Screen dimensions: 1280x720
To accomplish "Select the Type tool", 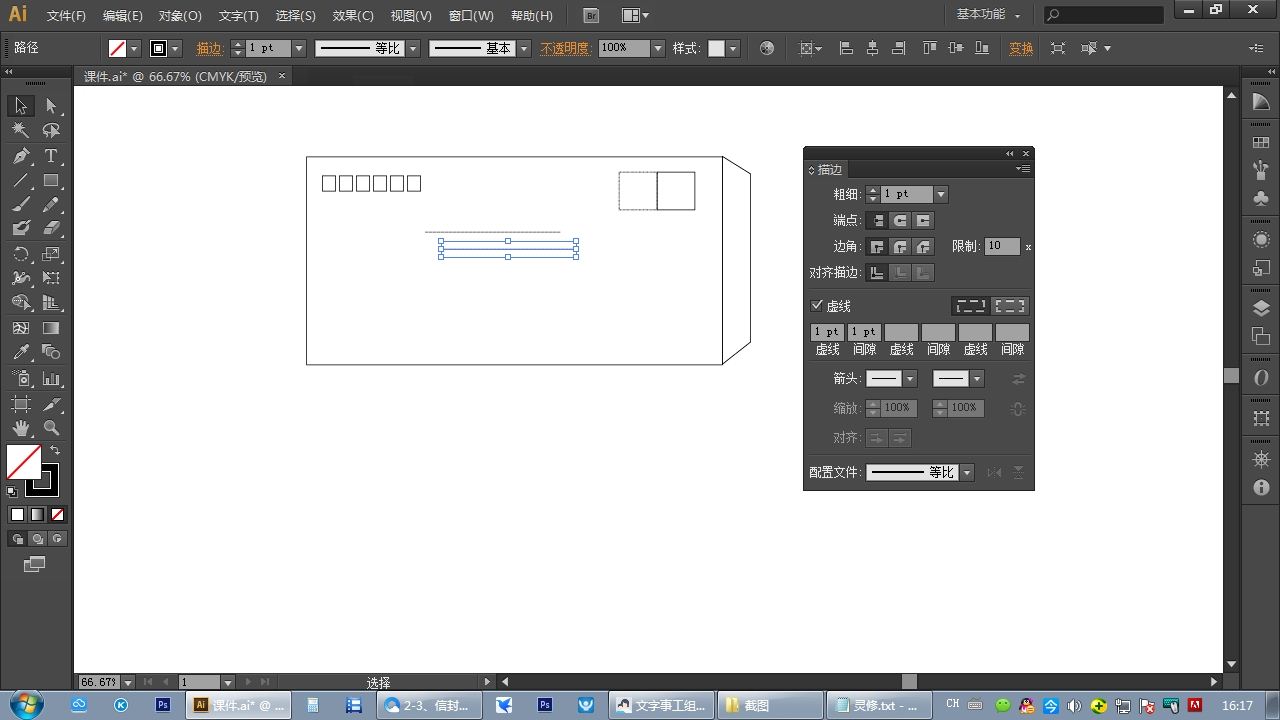I will pyautogui.click(x=51, y=156).
